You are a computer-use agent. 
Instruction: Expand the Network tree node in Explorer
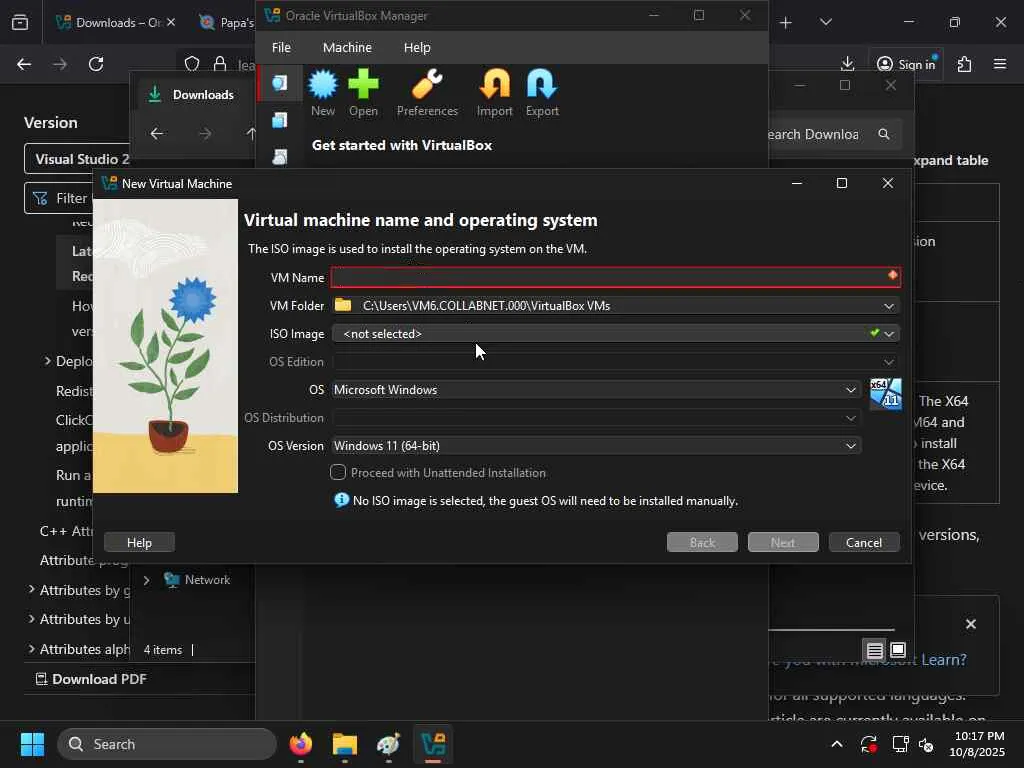click(x=147, y=580)
